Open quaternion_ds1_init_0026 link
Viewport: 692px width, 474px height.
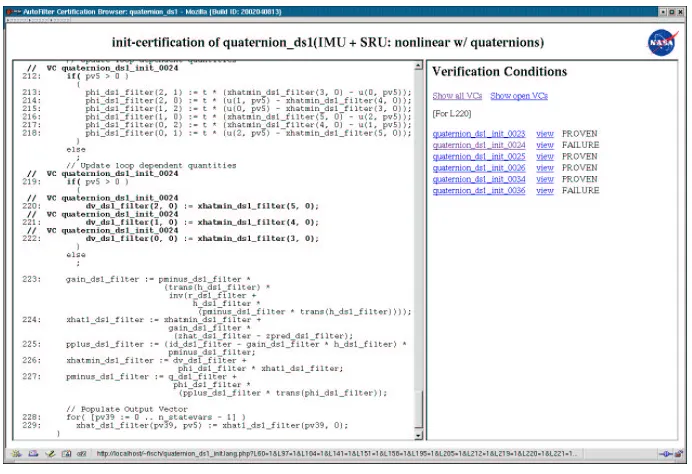[x=479, y=168]
